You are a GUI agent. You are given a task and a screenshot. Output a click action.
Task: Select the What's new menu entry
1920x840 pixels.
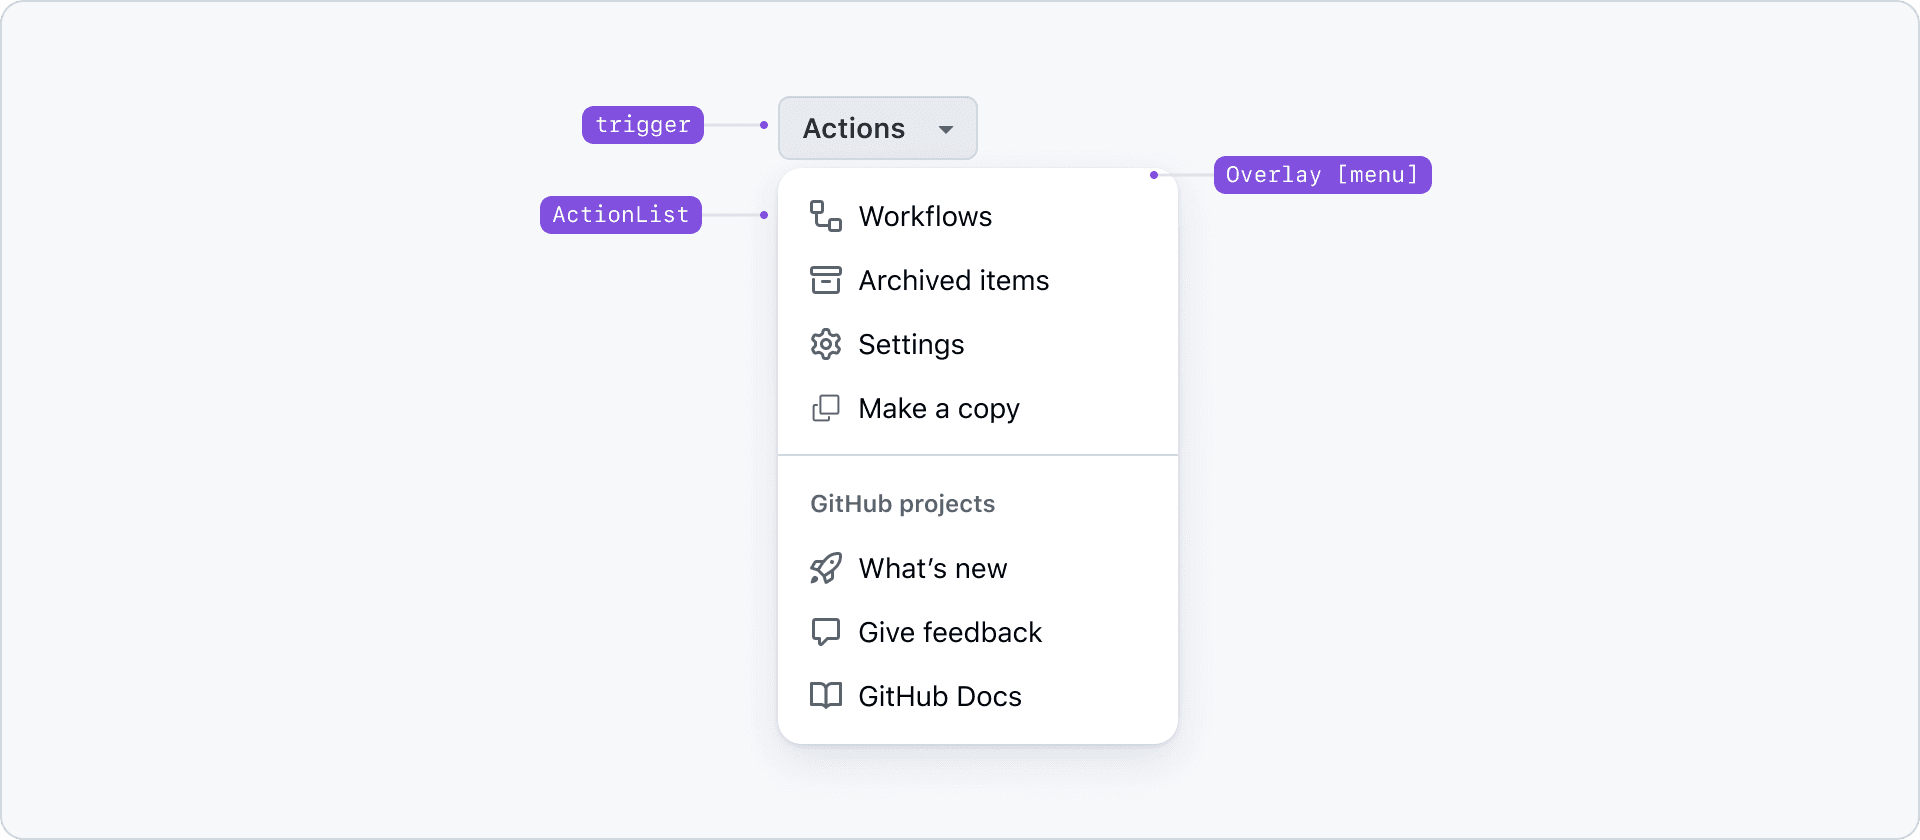pyautogui.click(x=933, y=568)
